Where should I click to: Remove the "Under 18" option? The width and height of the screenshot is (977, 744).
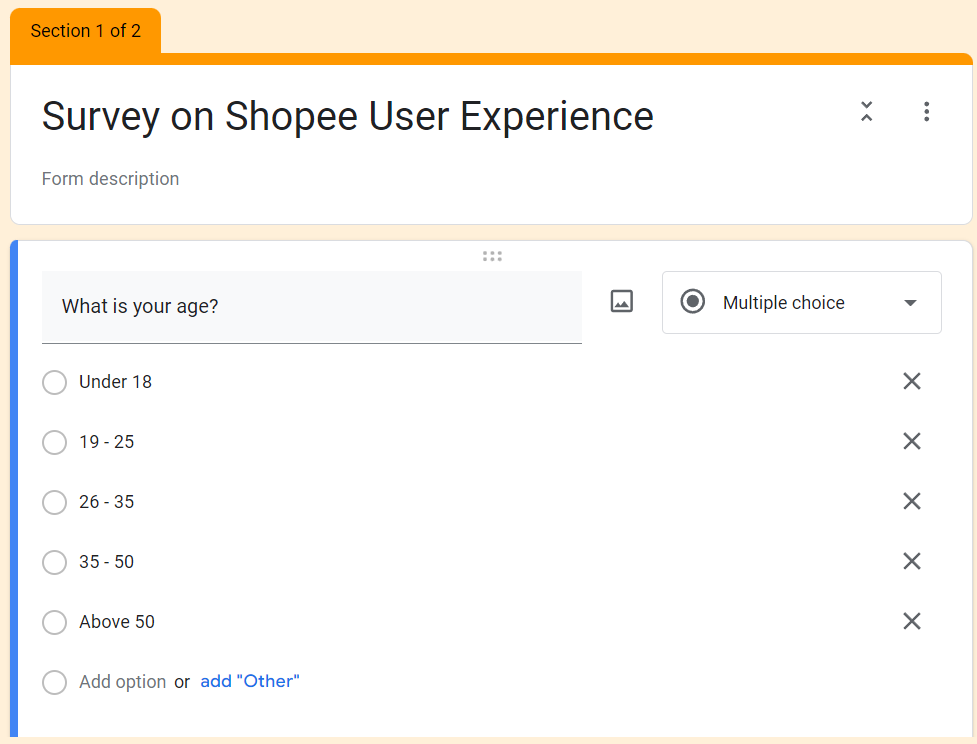tap(912, 381)
